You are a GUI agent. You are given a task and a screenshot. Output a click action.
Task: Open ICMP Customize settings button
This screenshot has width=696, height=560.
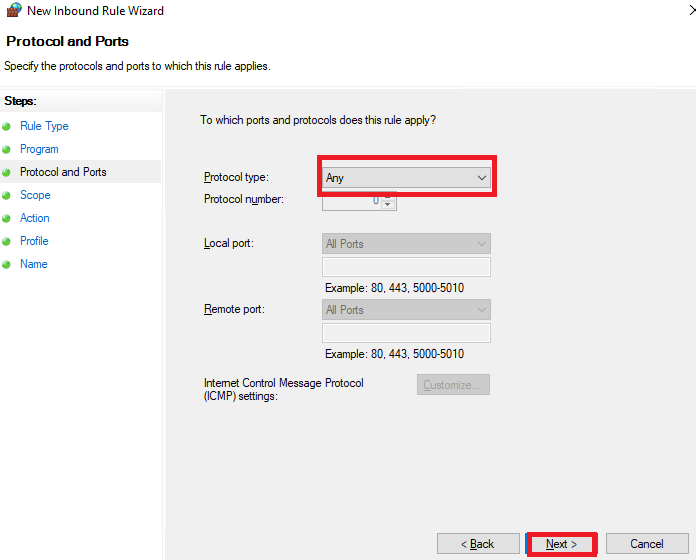point(453,385)
